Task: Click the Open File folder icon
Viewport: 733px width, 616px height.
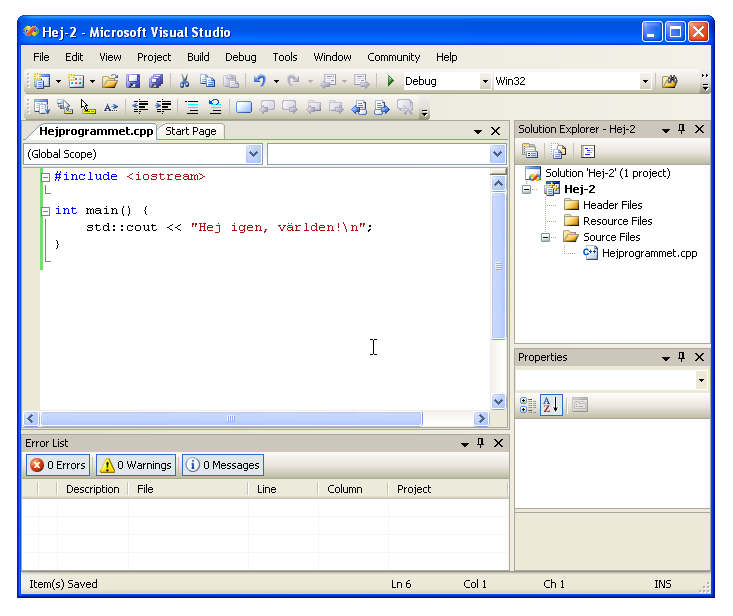Action: (x=110, y=81)
